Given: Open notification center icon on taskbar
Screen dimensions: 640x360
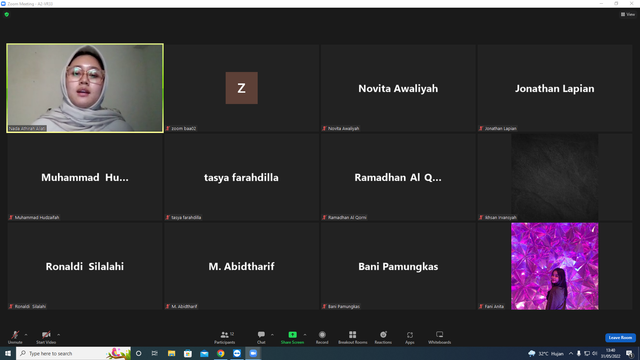Looking at the screenshot, I should tap(630, 353).
